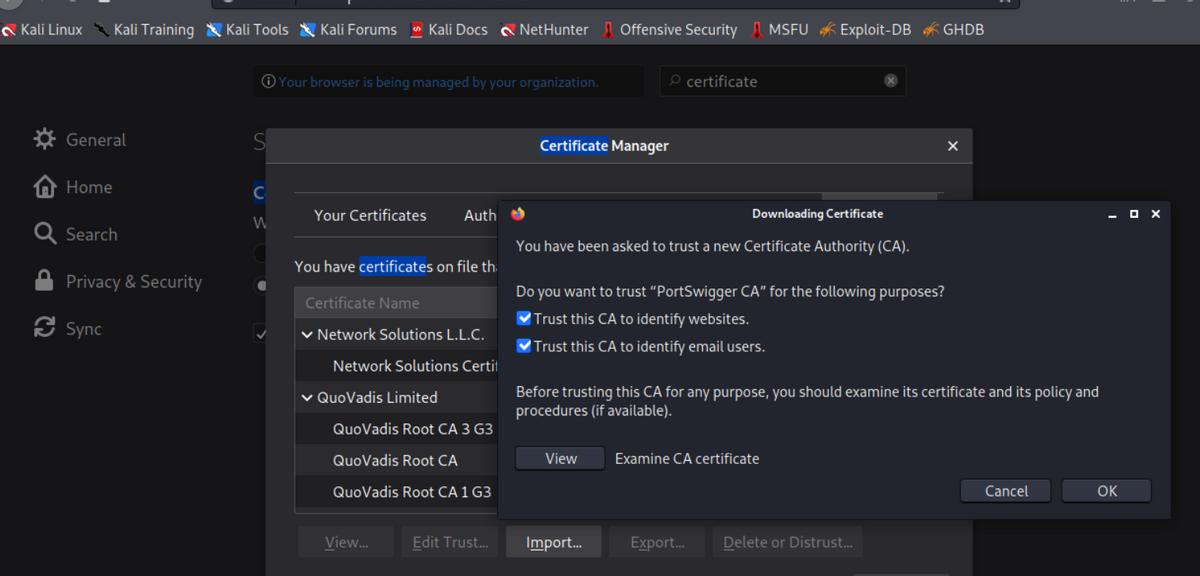Collapse QuoVadis Limited certificate group
This screenshot has height=576, width=1200.
click(307, 398)
